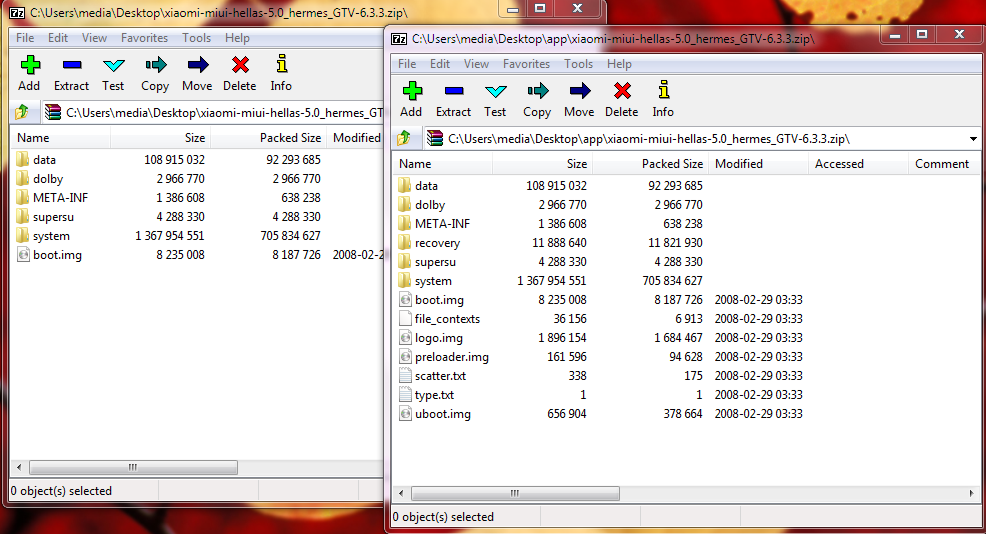
Task: Open the Tools menu in the right window
Action: coord(578,64)
